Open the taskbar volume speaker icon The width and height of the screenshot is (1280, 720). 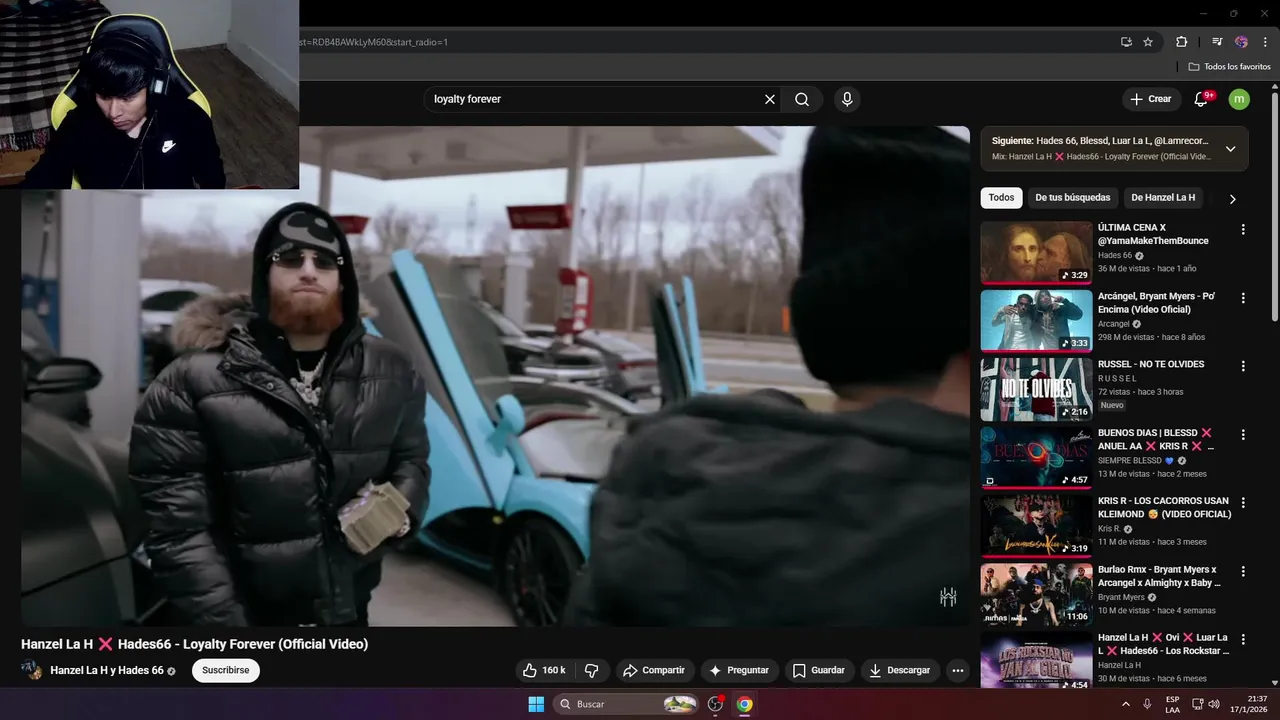click(1214, 704)
